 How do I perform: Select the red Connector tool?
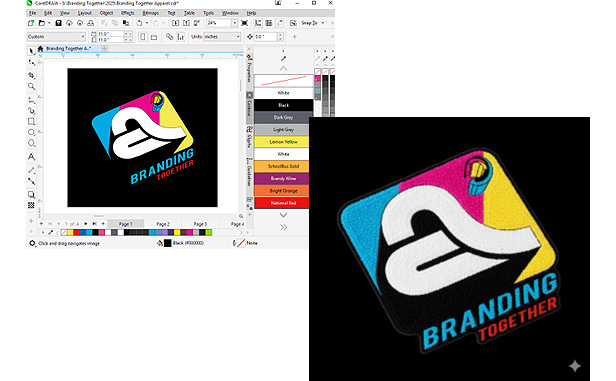31,181
